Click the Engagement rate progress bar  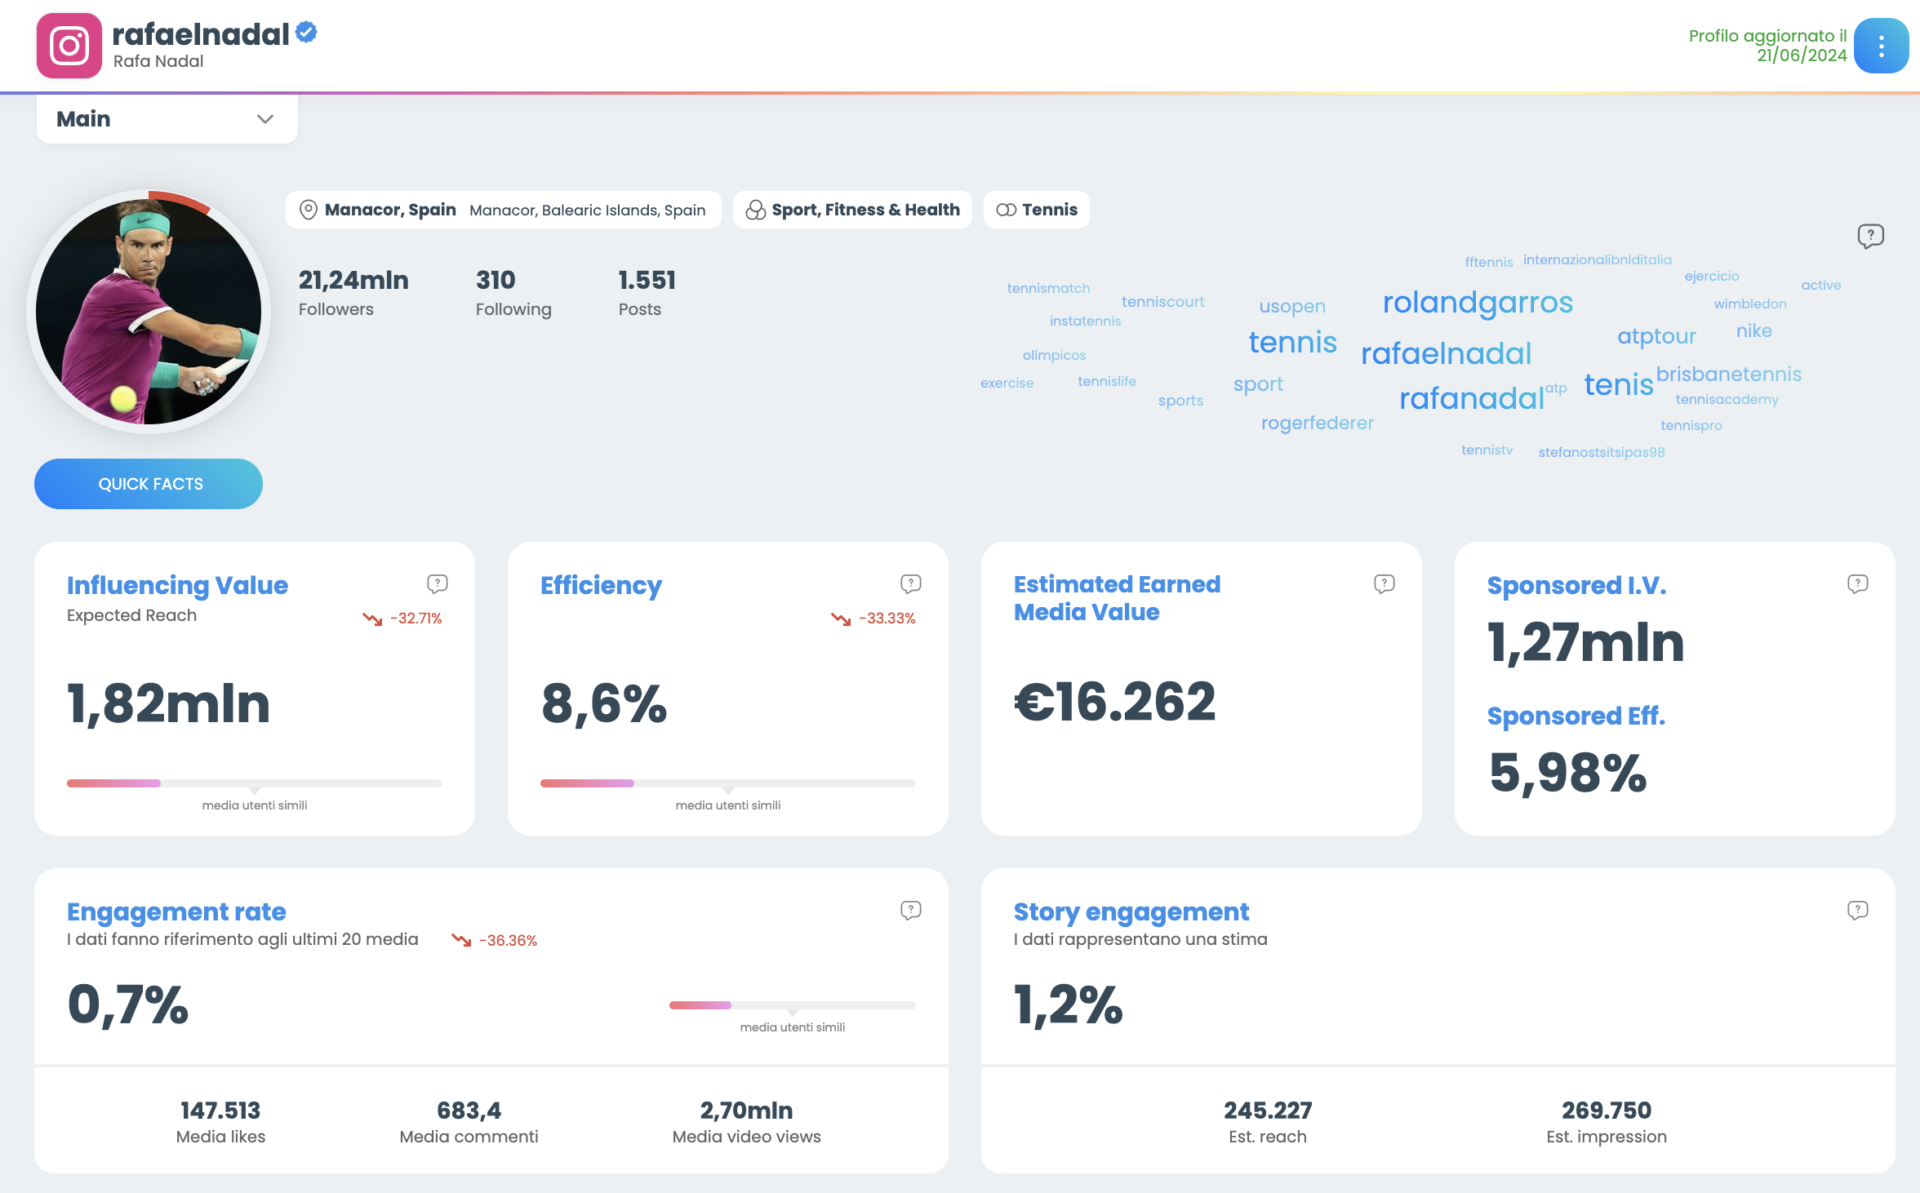tap(792, 1005)
